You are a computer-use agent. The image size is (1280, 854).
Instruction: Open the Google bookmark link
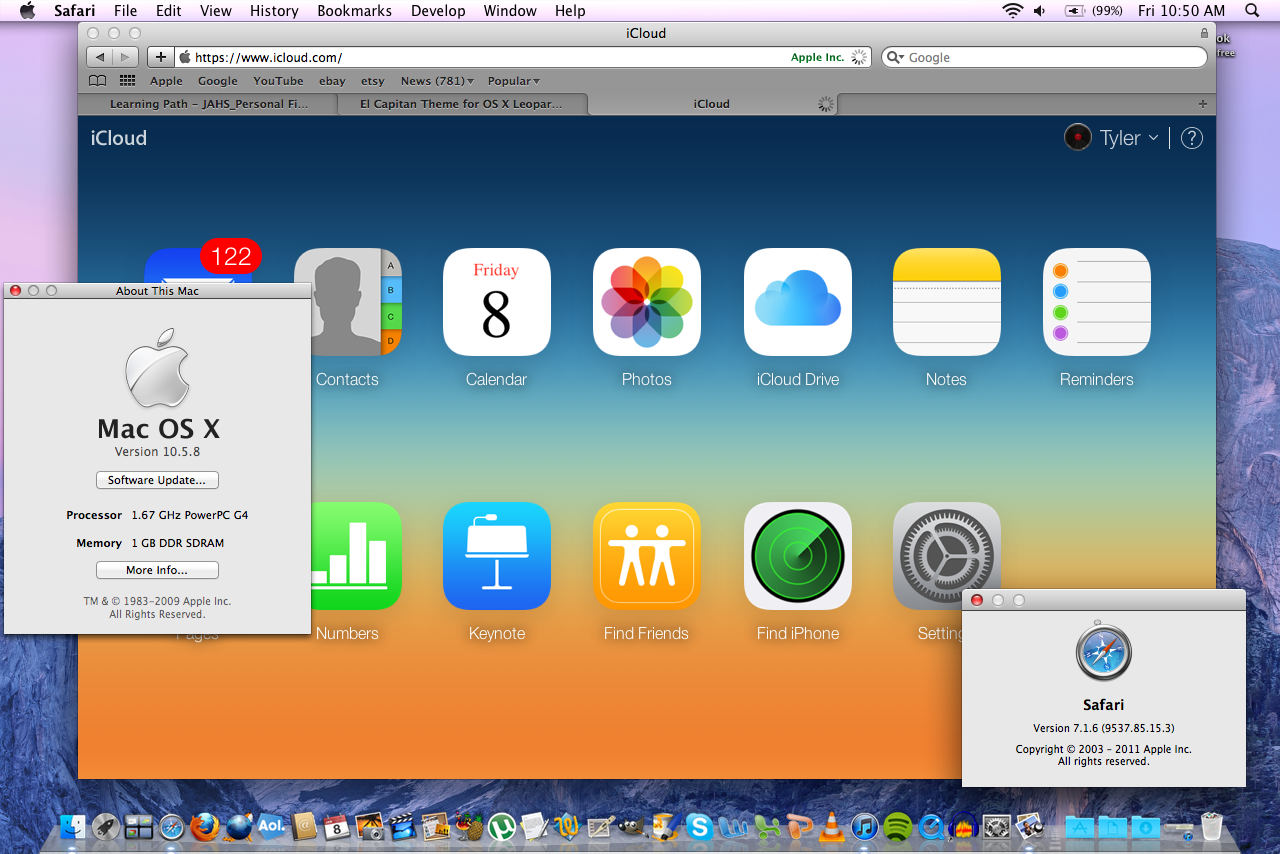pos(217,81)
